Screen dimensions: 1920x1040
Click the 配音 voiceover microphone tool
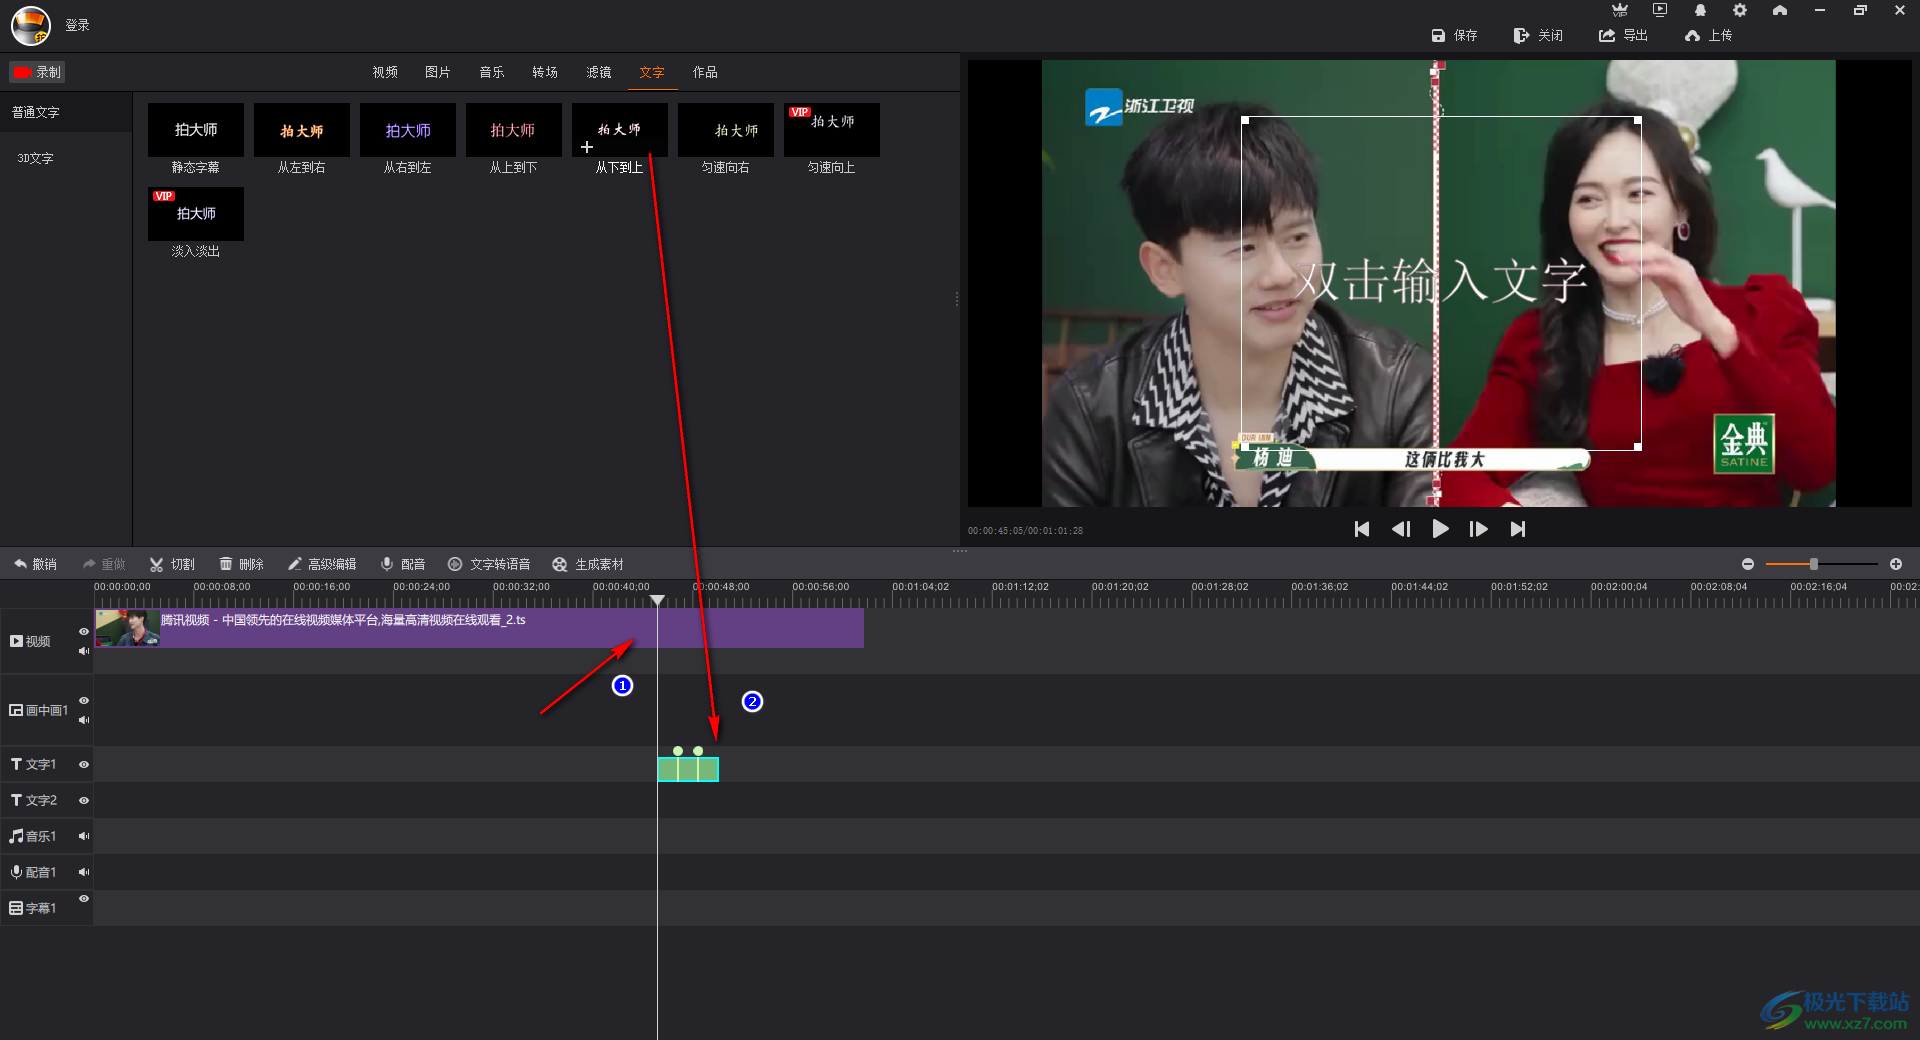point(403,564)
